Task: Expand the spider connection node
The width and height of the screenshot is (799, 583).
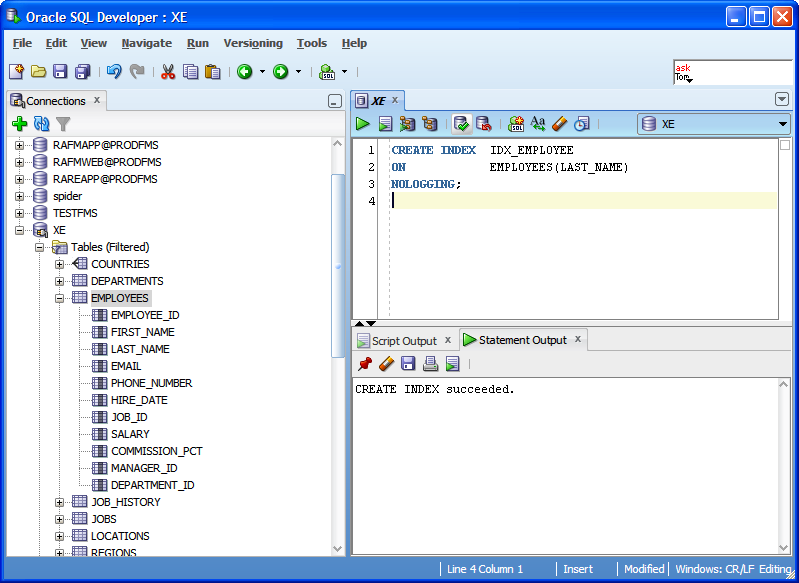Action: point(19,196)
